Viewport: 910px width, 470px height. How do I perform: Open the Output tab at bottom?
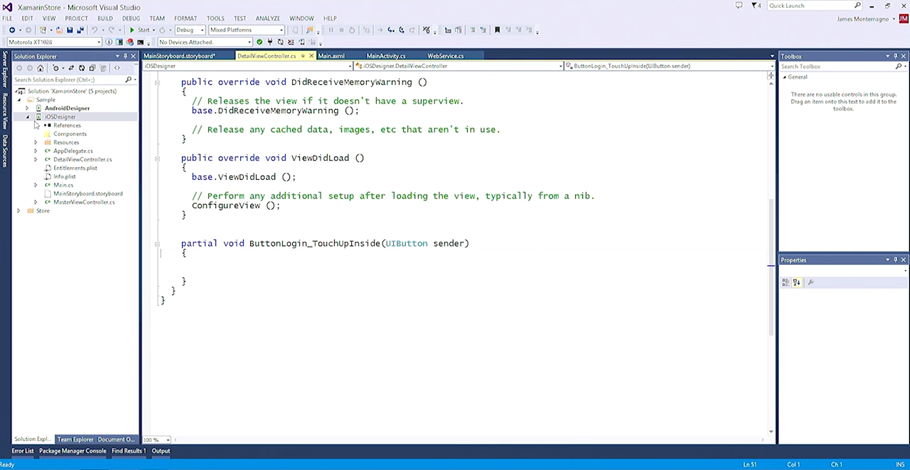161,451
